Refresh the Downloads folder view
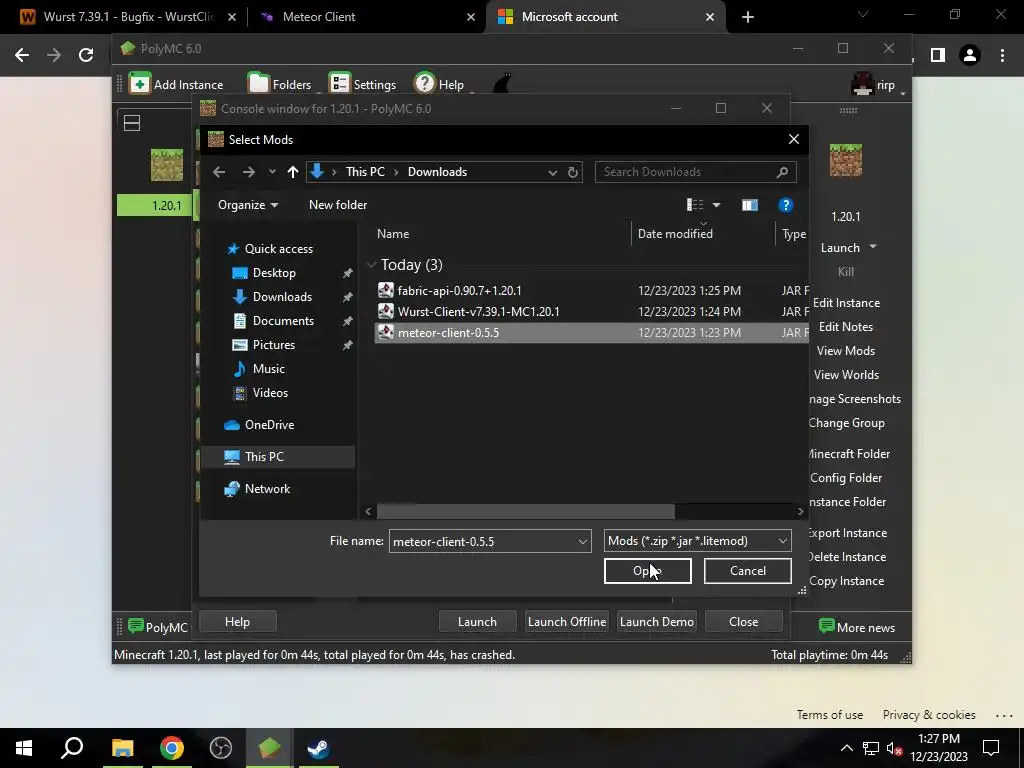The height and width of the screenshot is (768, 1024). tap(573, 172)
